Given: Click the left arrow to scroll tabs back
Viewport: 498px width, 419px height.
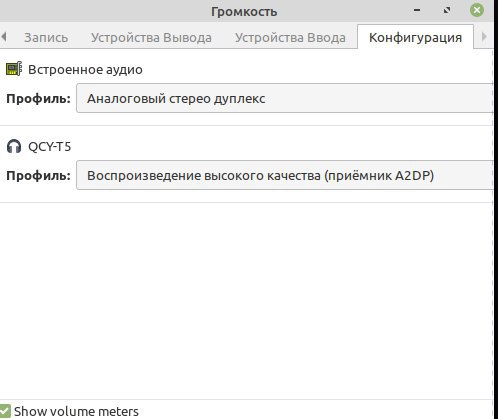Looking at the screenshot, I should pyautogui.click(x=4, y=37).
